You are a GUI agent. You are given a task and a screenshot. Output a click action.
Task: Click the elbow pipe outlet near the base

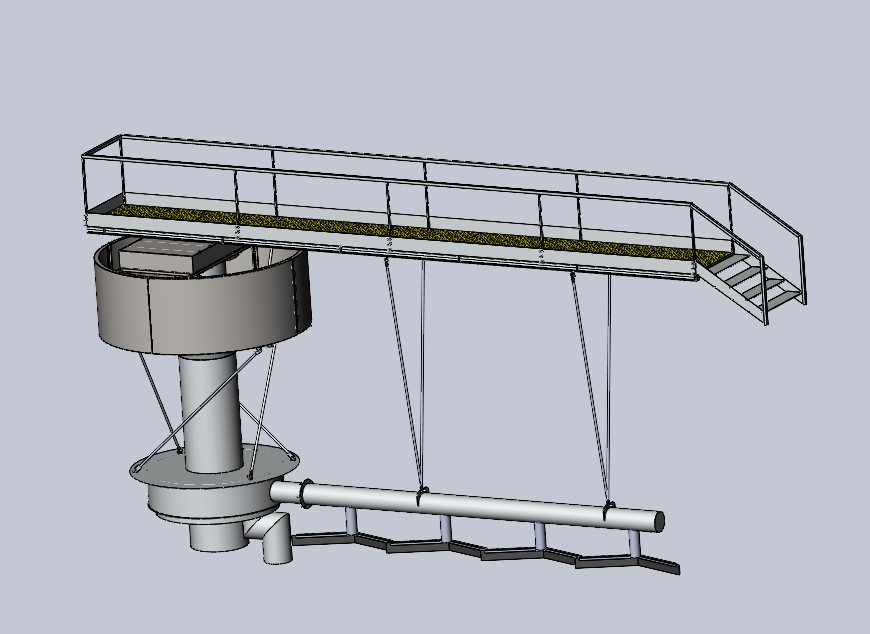click(274, 540)
